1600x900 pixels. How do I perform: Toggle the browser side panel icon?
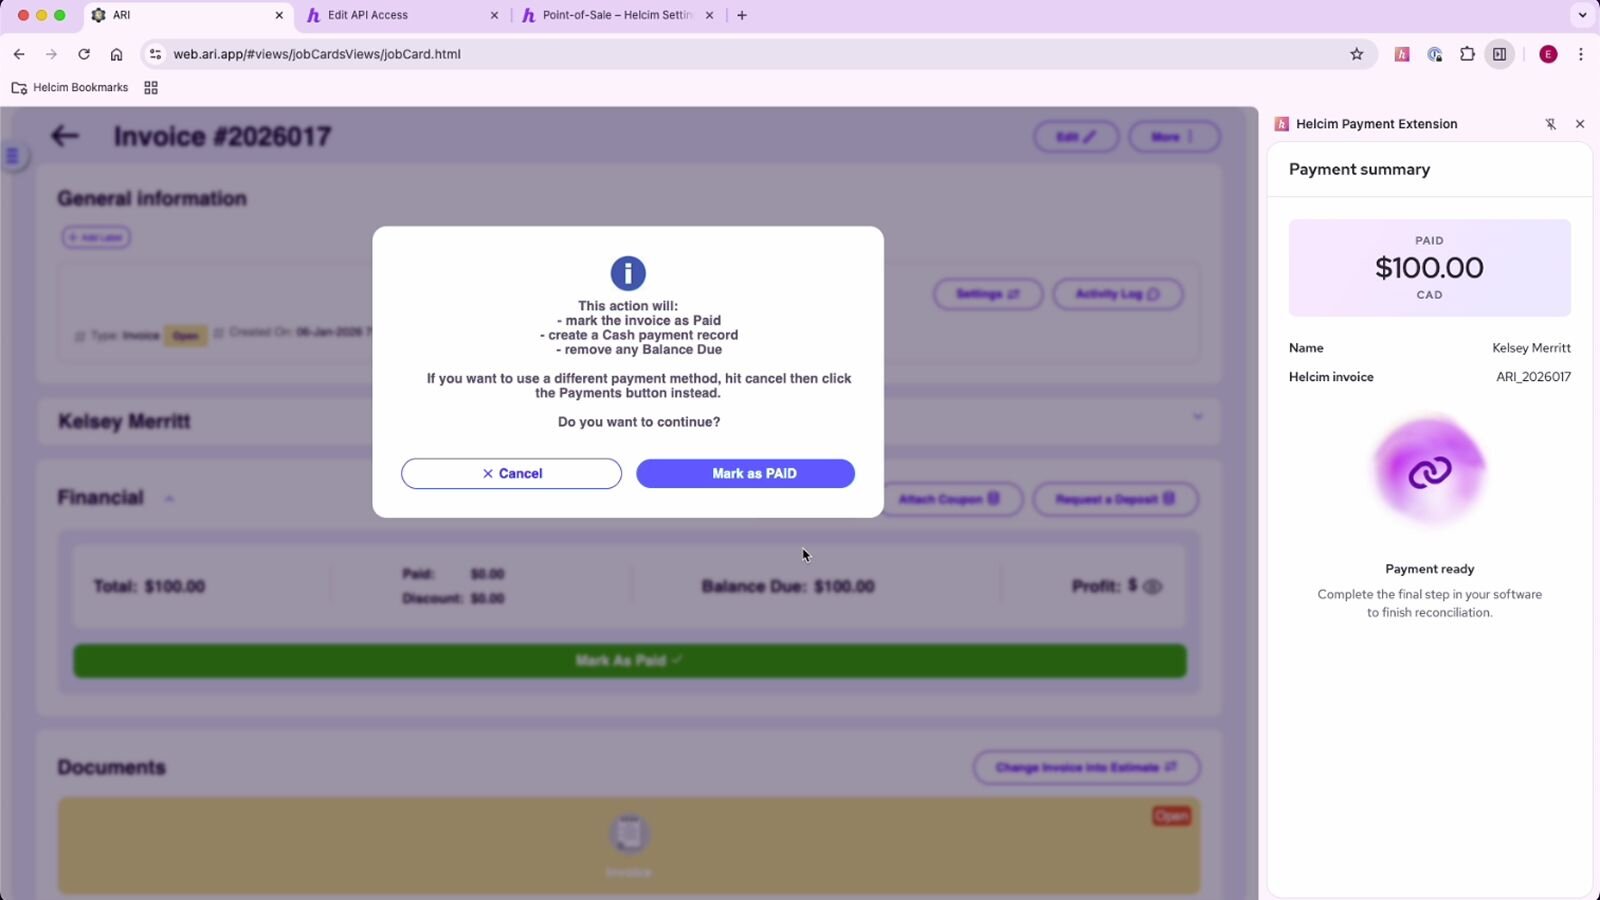coord(1499,55)
